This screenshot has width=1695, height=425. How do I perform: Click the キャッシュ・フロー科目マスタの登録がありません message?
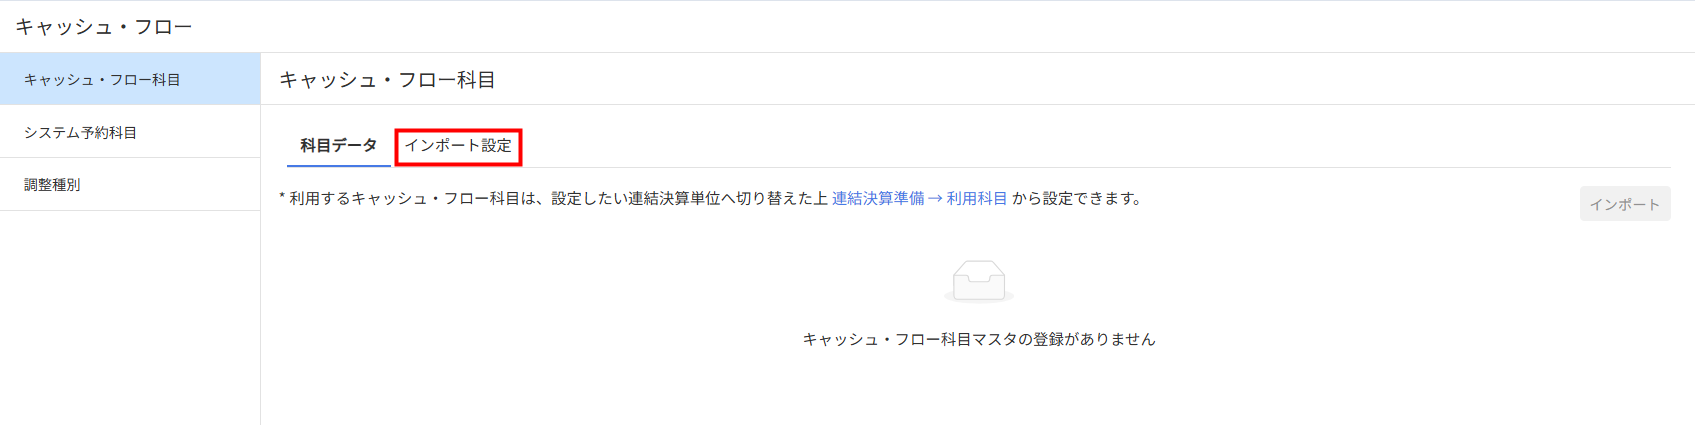coord(979,339)
